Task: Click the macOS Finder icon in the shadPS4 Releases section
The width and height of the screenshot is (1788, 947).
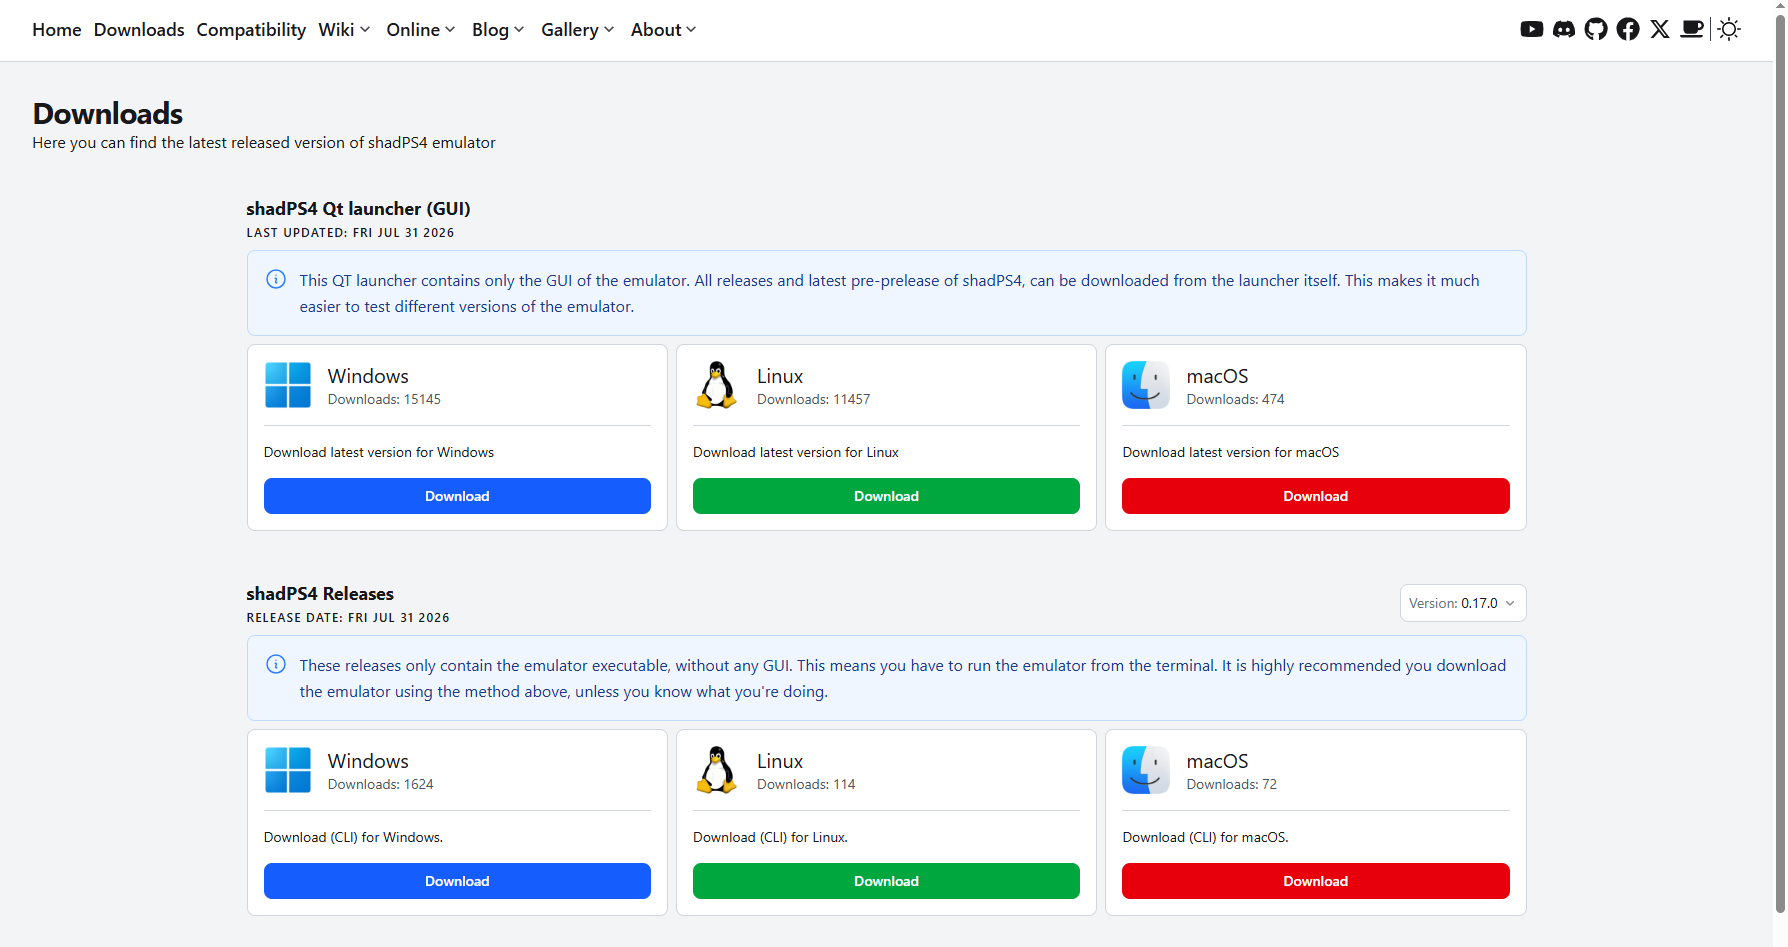Action: (x=1146, y=770)
